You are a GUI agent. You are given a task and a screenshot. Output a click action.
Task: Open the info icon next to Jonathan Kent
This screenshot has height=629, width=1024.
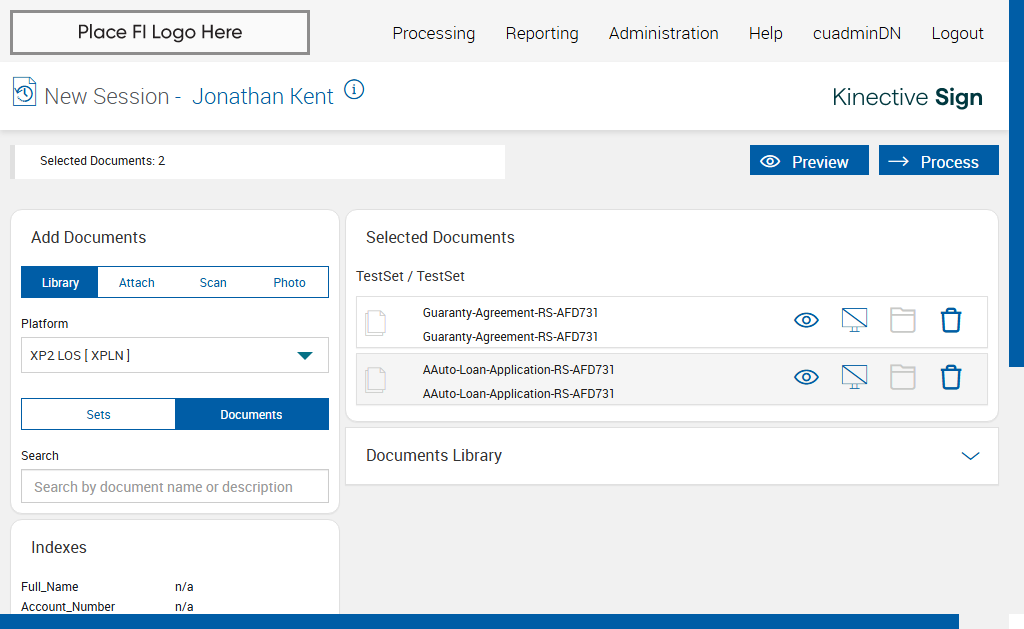tap(354, 89)
